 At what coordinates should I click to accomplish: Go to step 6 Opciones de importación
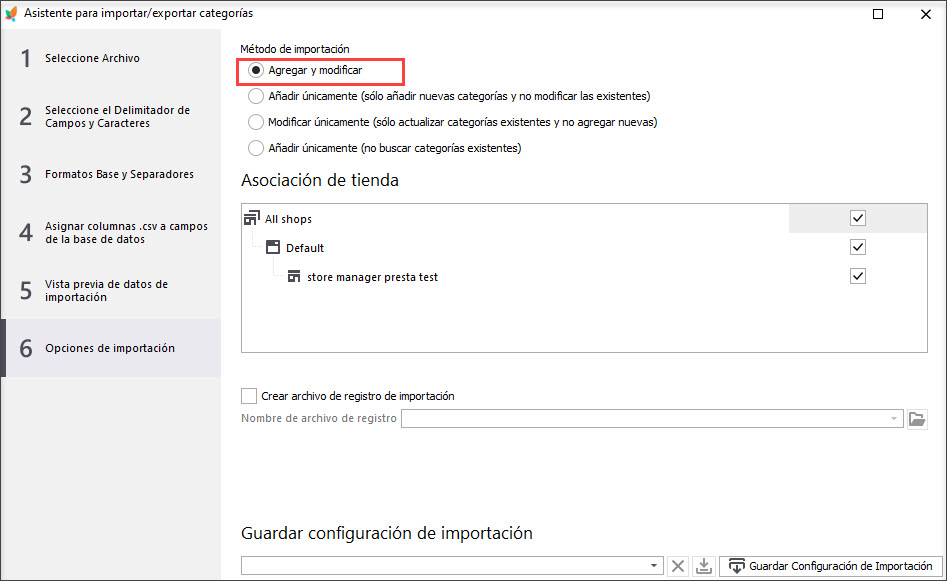click(x=111, y=348)
